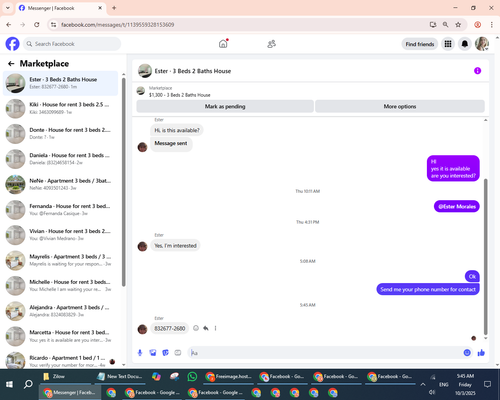Select the Messenger | Facebook tab
This screenshot has width=500, height=400.
pos(61,8)
